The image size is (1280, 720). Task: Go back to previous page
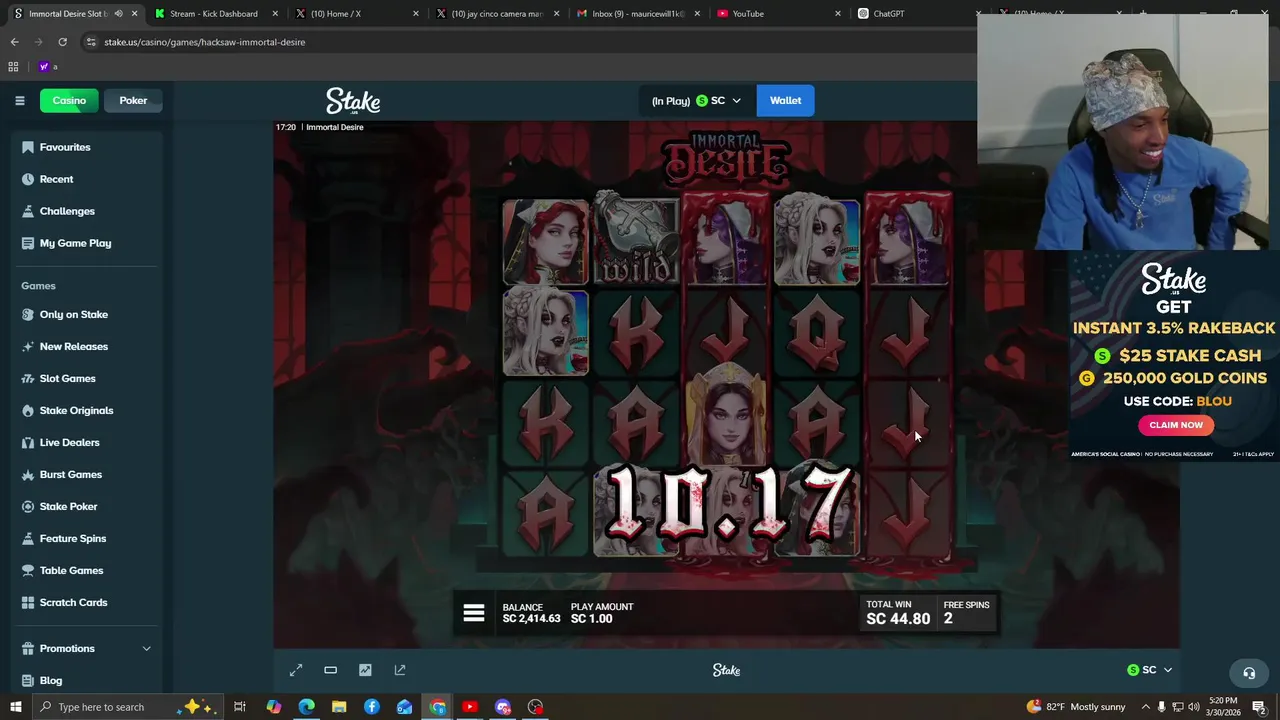pos(14,42)
